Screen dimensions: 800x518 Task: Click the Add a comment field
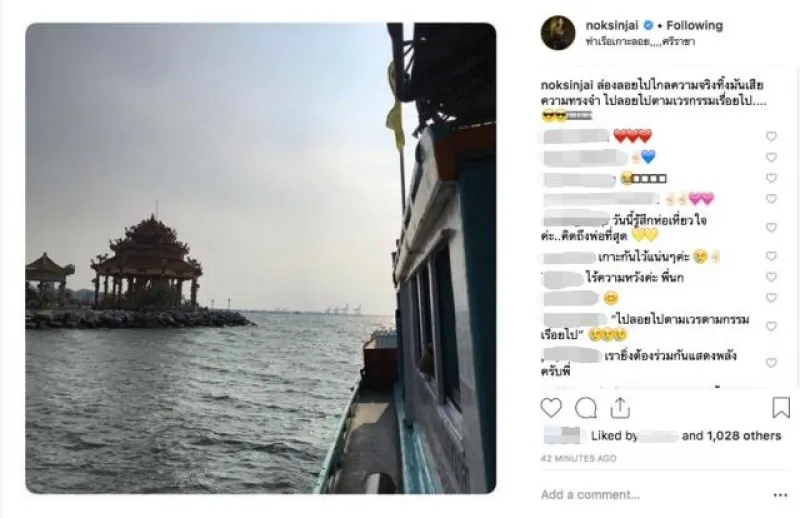[653, 495]
